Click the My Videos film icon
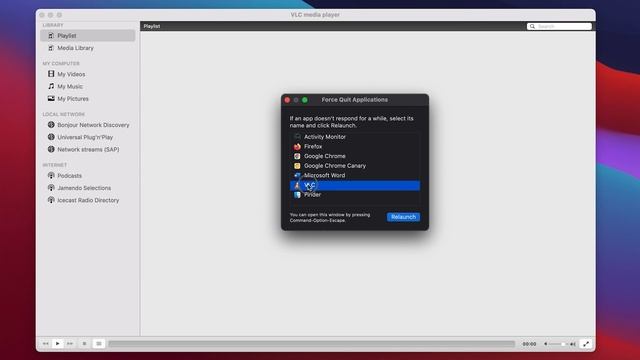Viewport: 640px width, 360px height. 51,74
